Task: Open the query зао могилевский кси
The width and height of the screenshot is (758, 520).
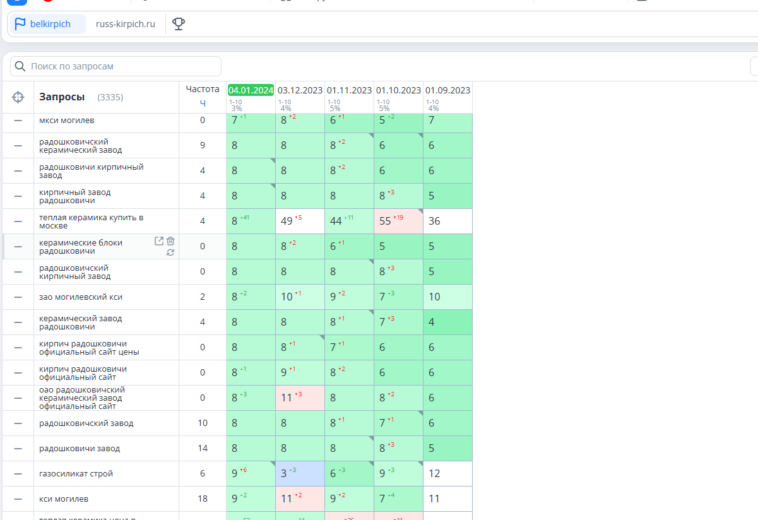Action: [81, 297]
